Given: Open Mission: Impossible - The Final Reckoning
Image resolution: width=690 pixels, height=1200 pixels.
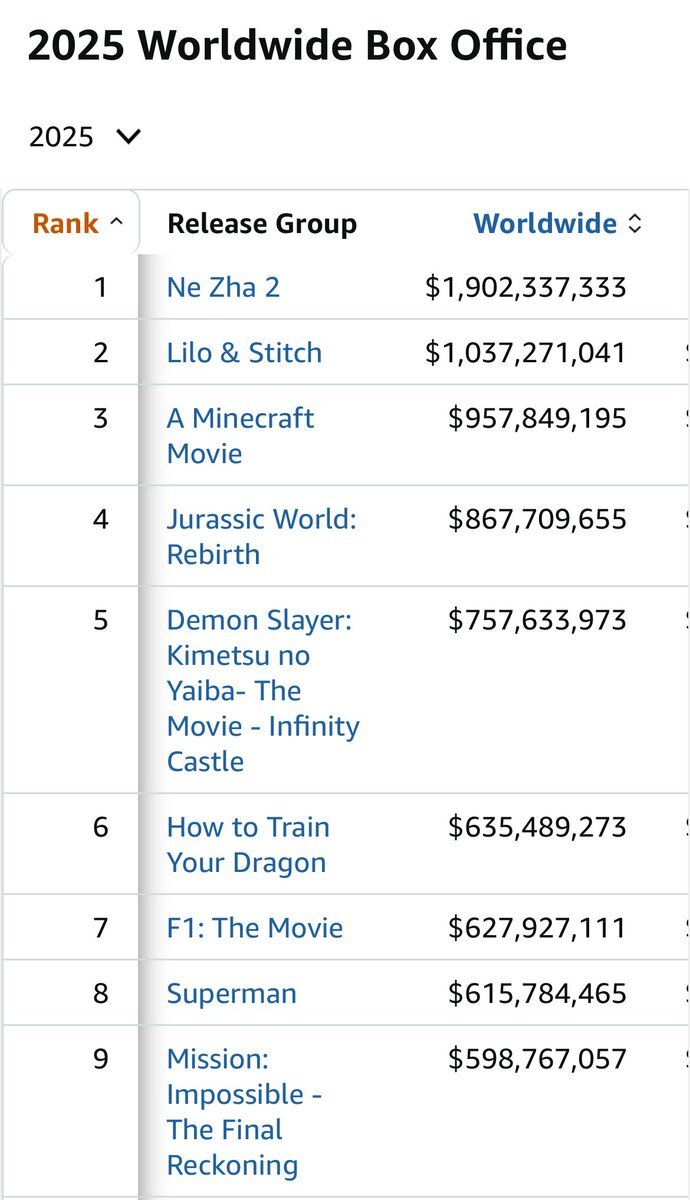Looking at the screenshot, I should [x=243, y=1111].
